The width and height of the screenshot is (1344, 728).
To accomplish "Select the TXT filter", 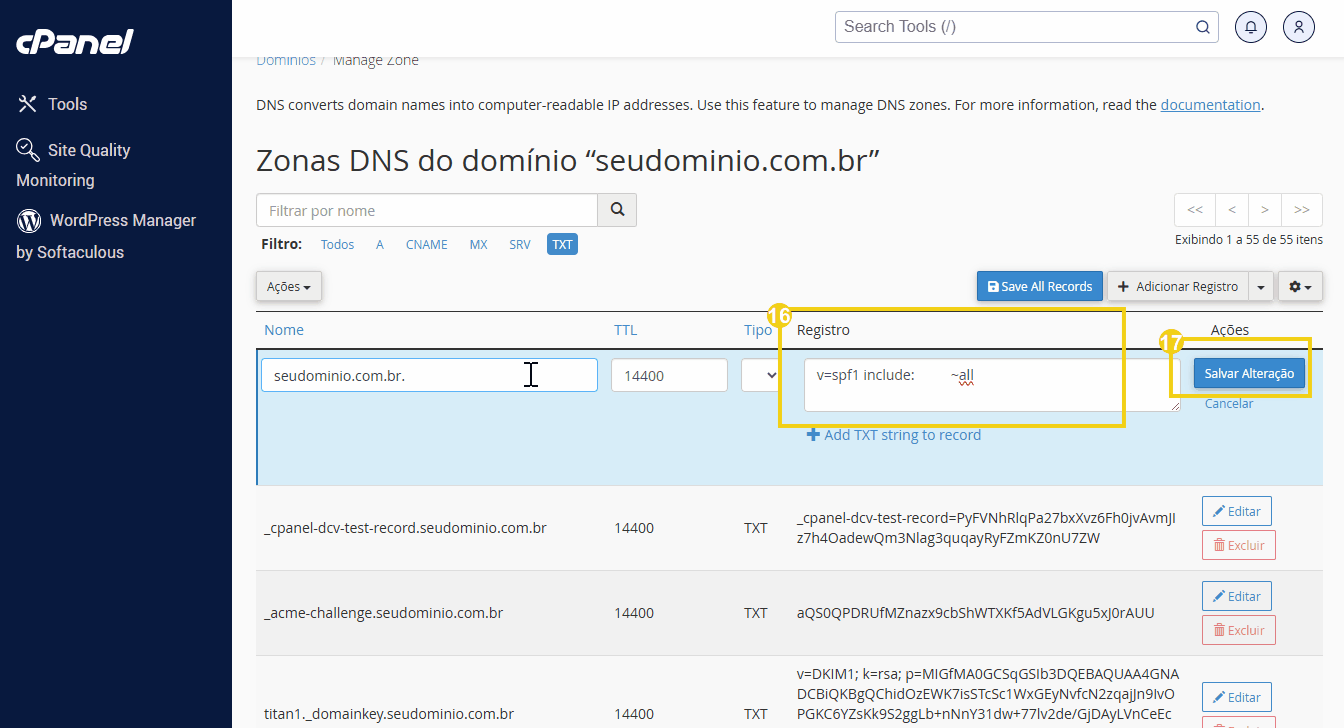I will pos(562,244).
